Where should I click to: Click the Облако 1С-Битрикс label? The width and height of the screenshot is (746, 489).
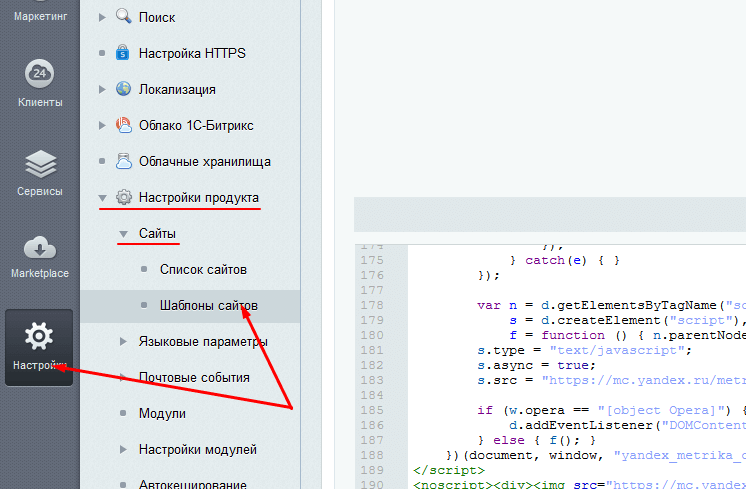tap(196, 126)
